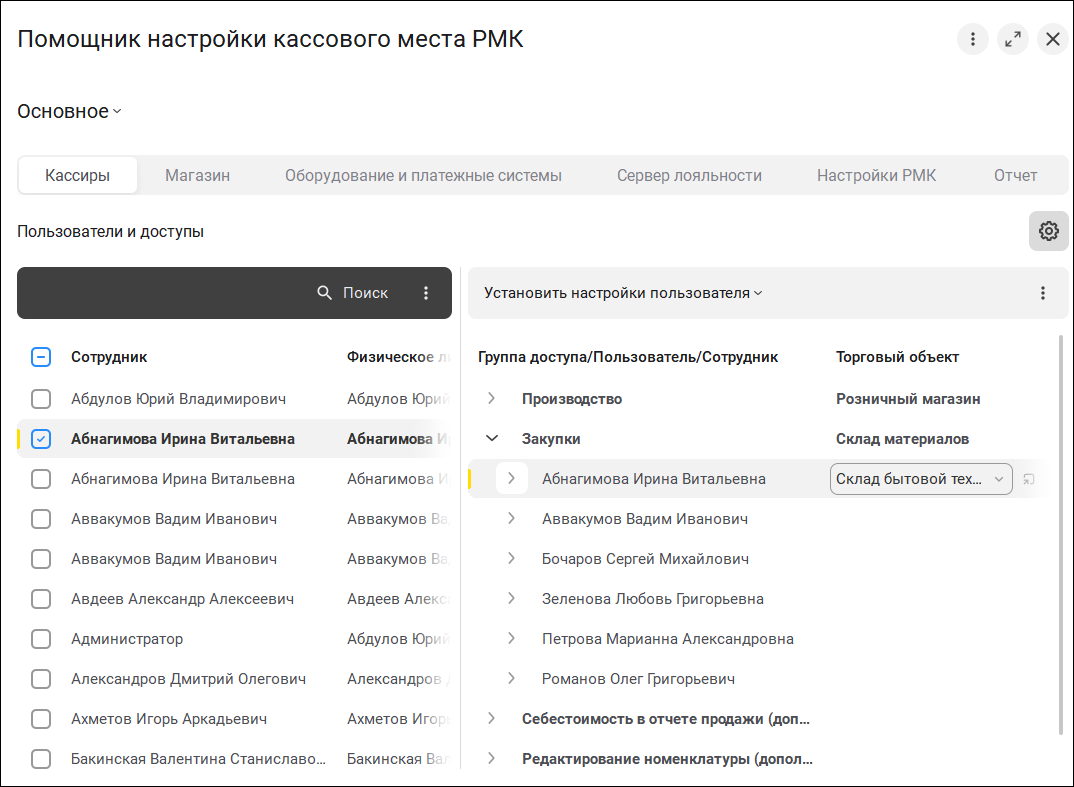The height and width of the screenshot is (787, 1074).
Task: Expand the Производство access group
Action: tap(491, 399)
